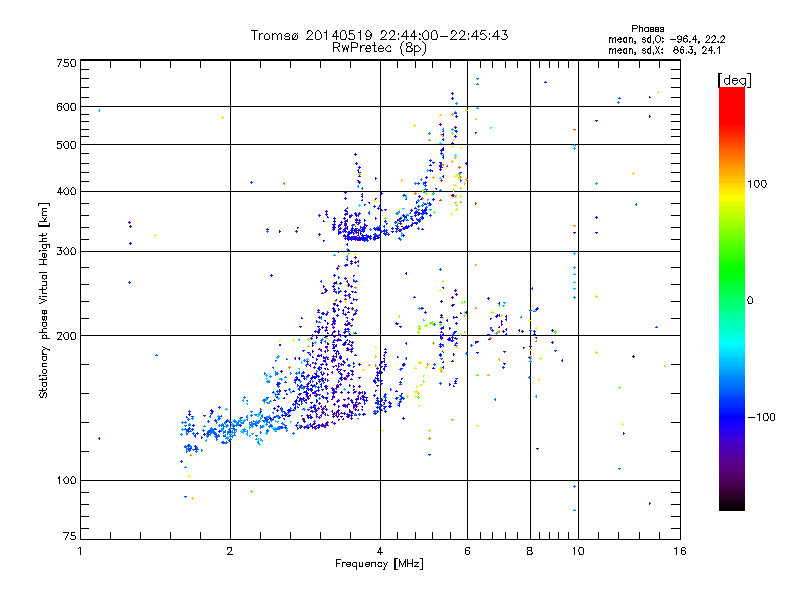Click the x-axis '10' tick label

[578, 551]
